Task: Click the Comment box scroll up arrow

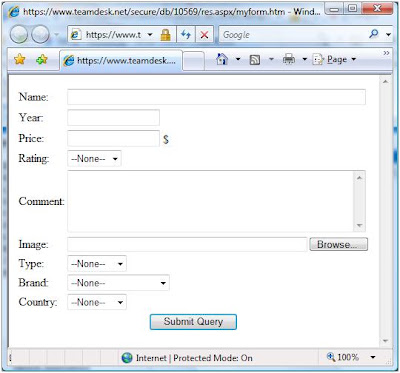Action: 359,178
